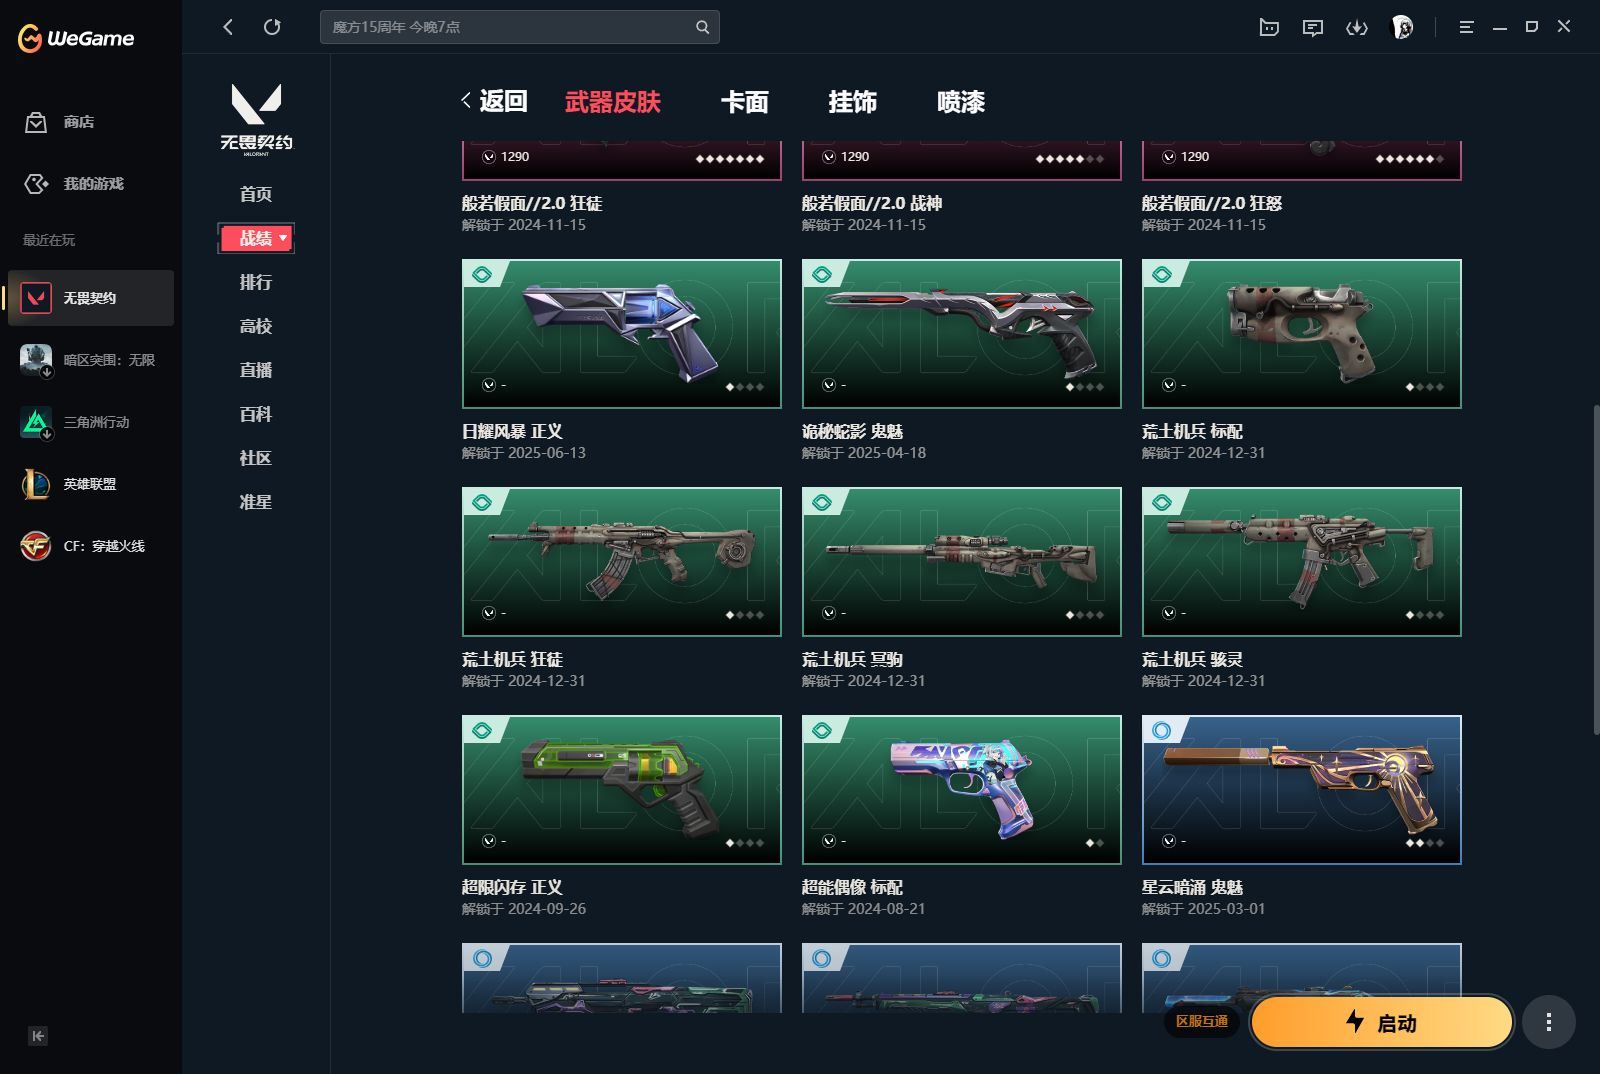The image size is (1600, 1074).
Task: Click 返回 to go back
Action: tap(497, 101)
